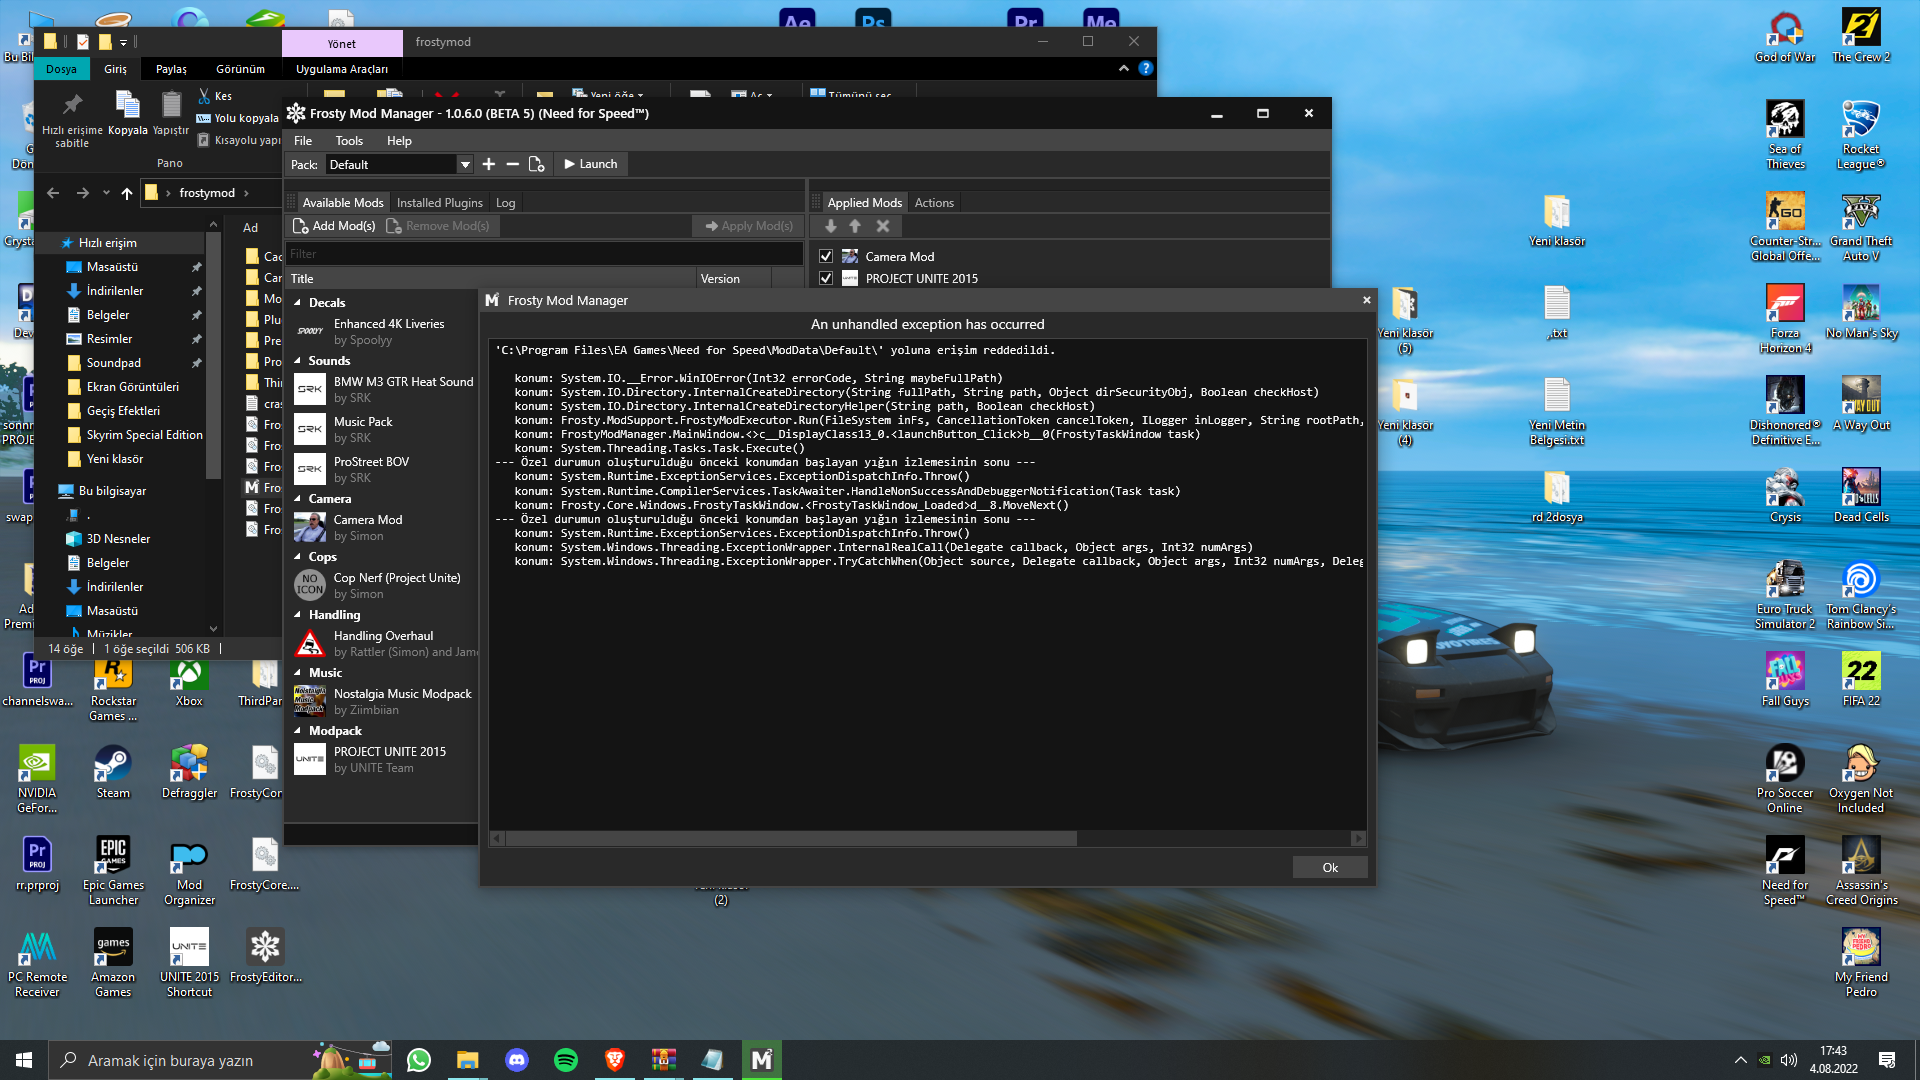Switch to the Installed Plugins tab
This screenshot has width=1920, height=1080.
(x=440, y=203)
